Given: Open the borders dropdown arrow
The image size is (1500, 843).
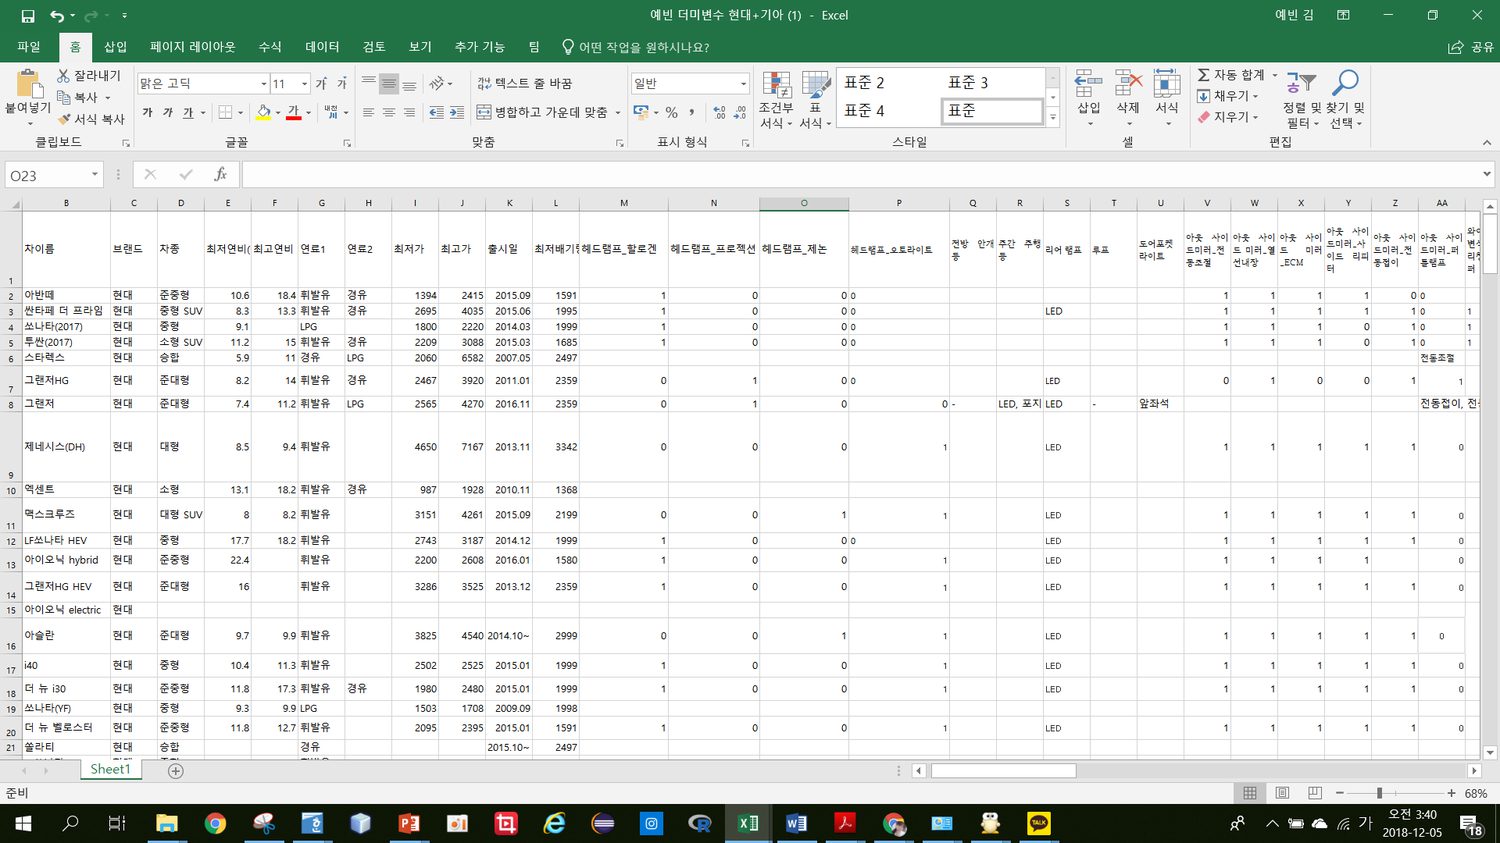Looking at the screenshot, I should pos(242,113).
